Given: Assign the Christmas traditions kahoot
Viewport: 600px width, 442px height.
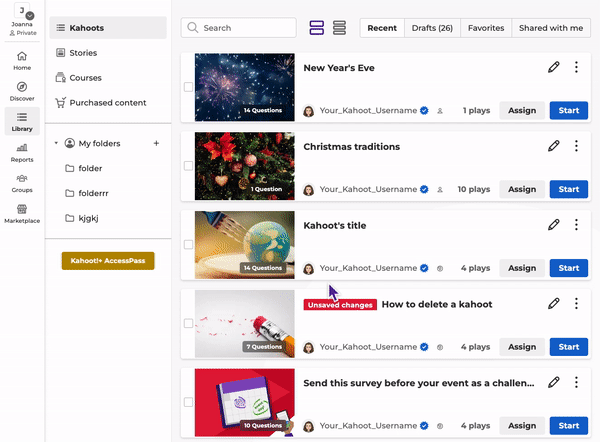Looking at the screenshot, I should [522, 189].
